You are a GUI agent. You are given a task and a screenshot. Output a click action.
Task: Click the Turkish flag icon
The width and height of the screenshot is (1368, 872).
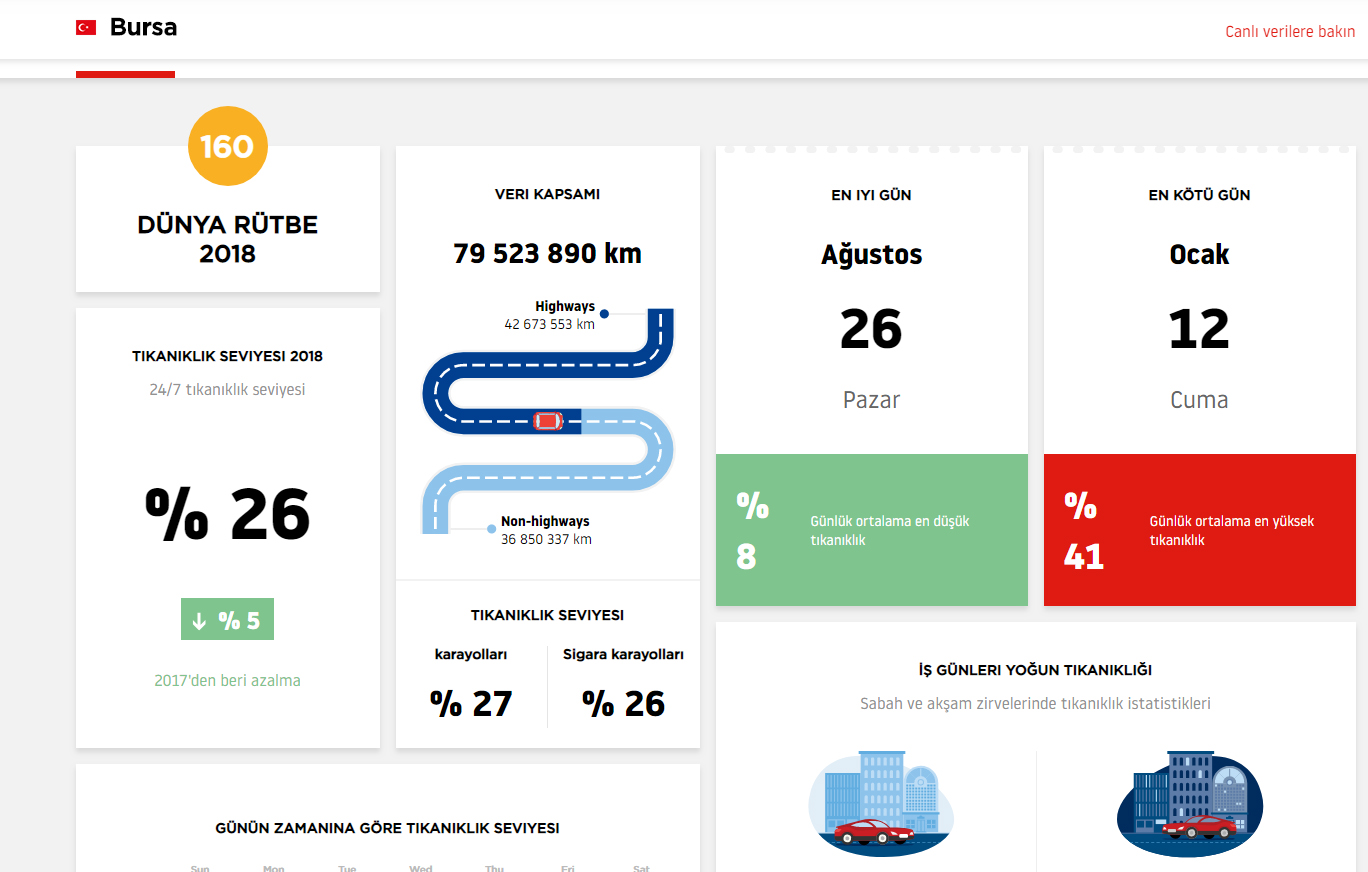(86, 28)
